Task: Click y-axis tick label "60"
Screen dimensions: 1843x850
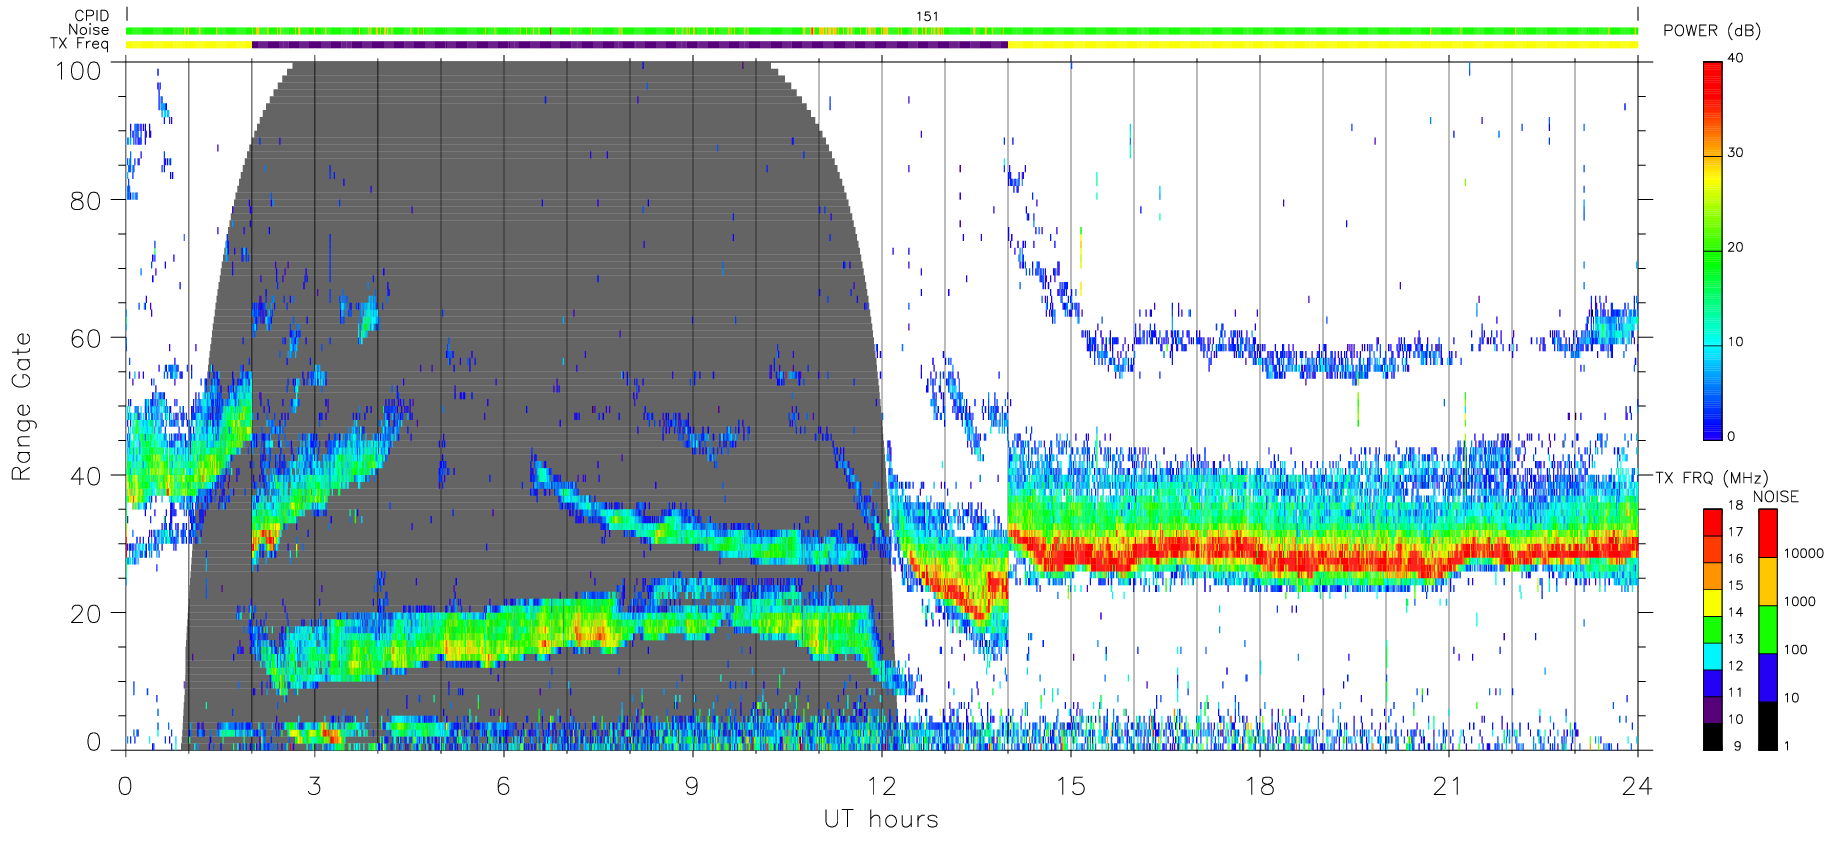Action: click(85, 338)
